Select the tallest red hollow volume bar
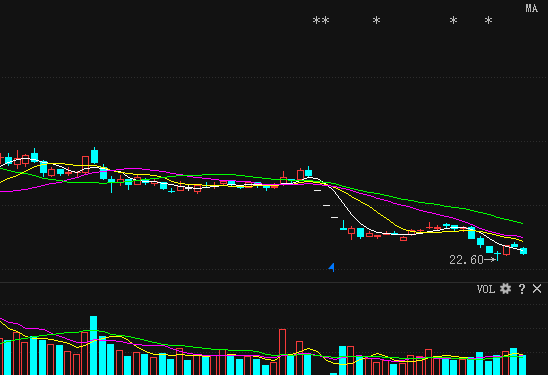 click(282, 352)
